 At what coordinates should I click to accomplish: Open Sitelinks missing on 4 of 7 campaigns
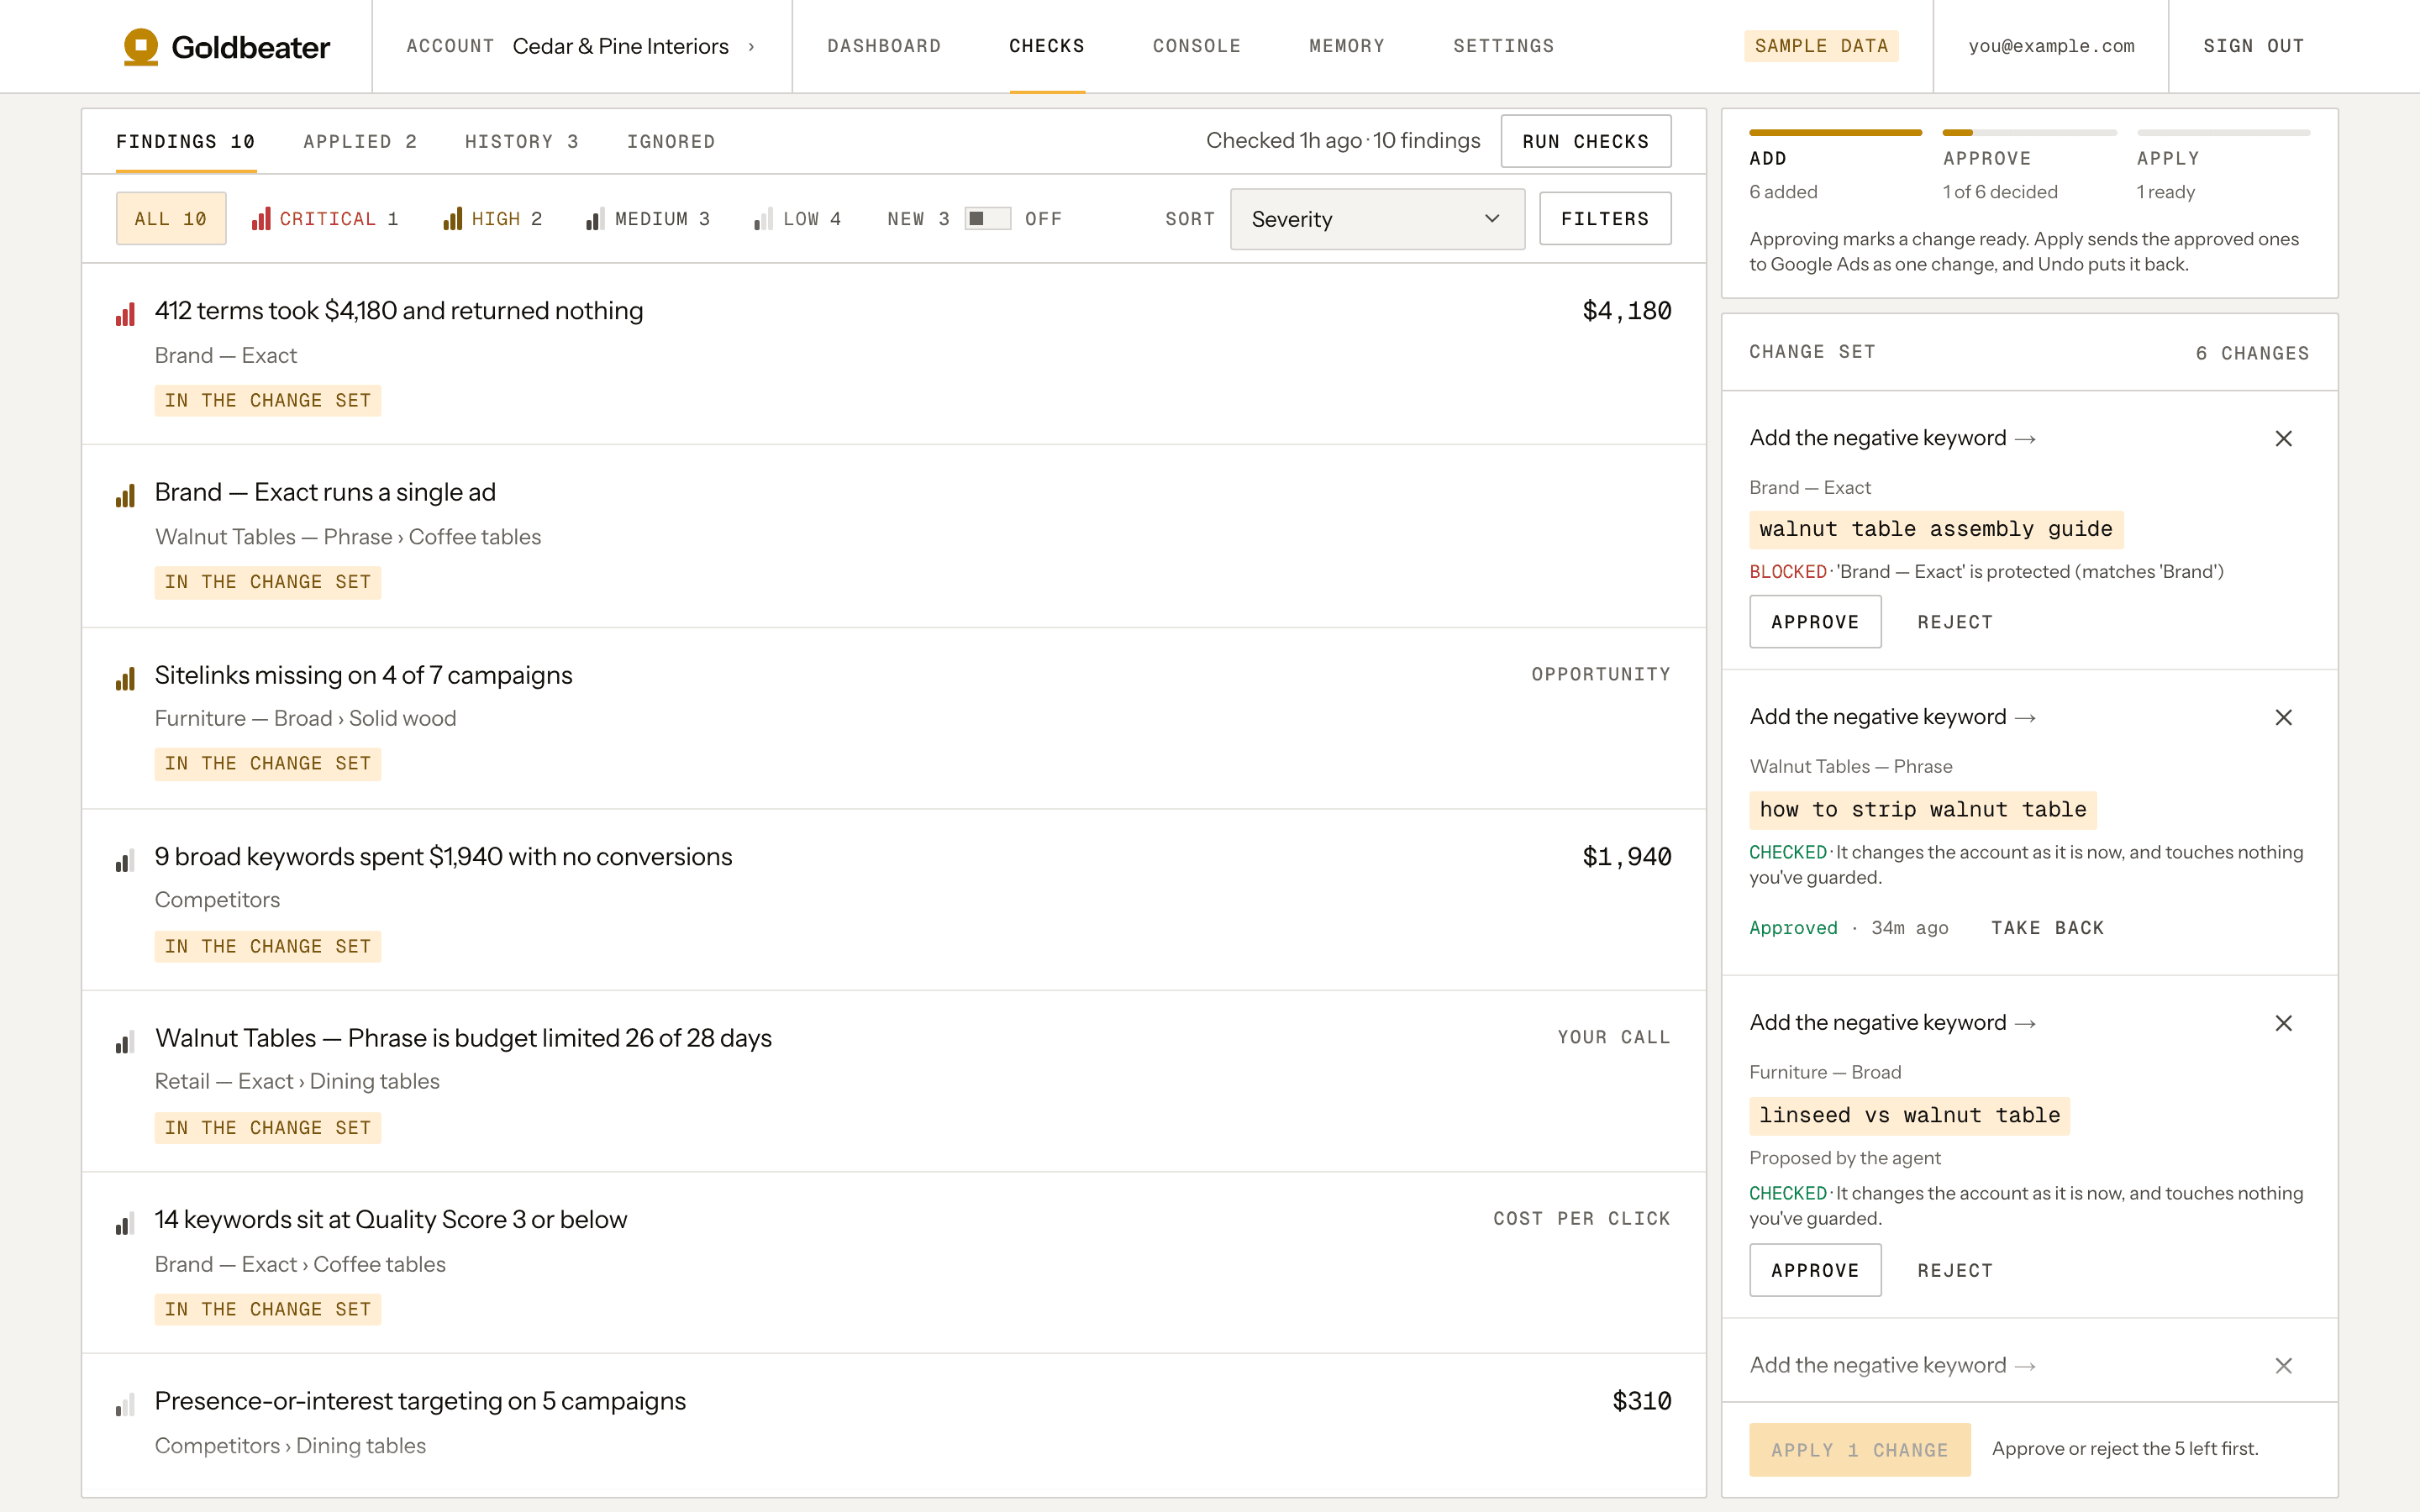coord(363,675)
